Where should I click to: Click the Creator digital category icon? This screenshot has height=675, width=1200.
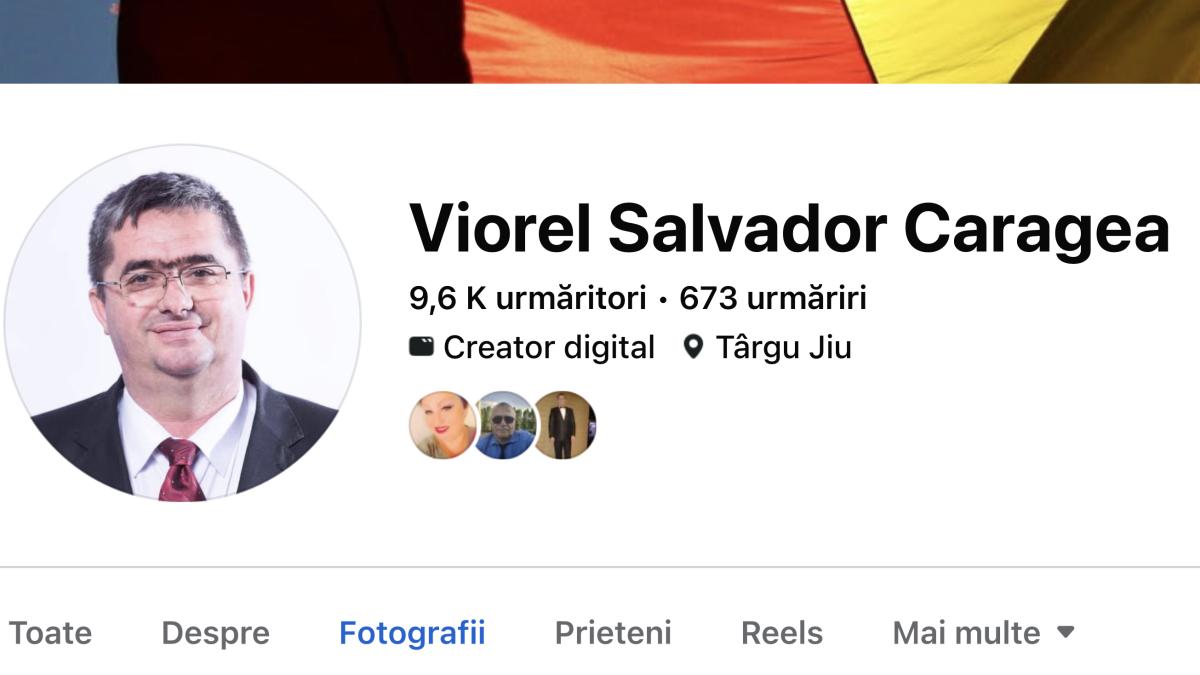click(x=422, y=347)
